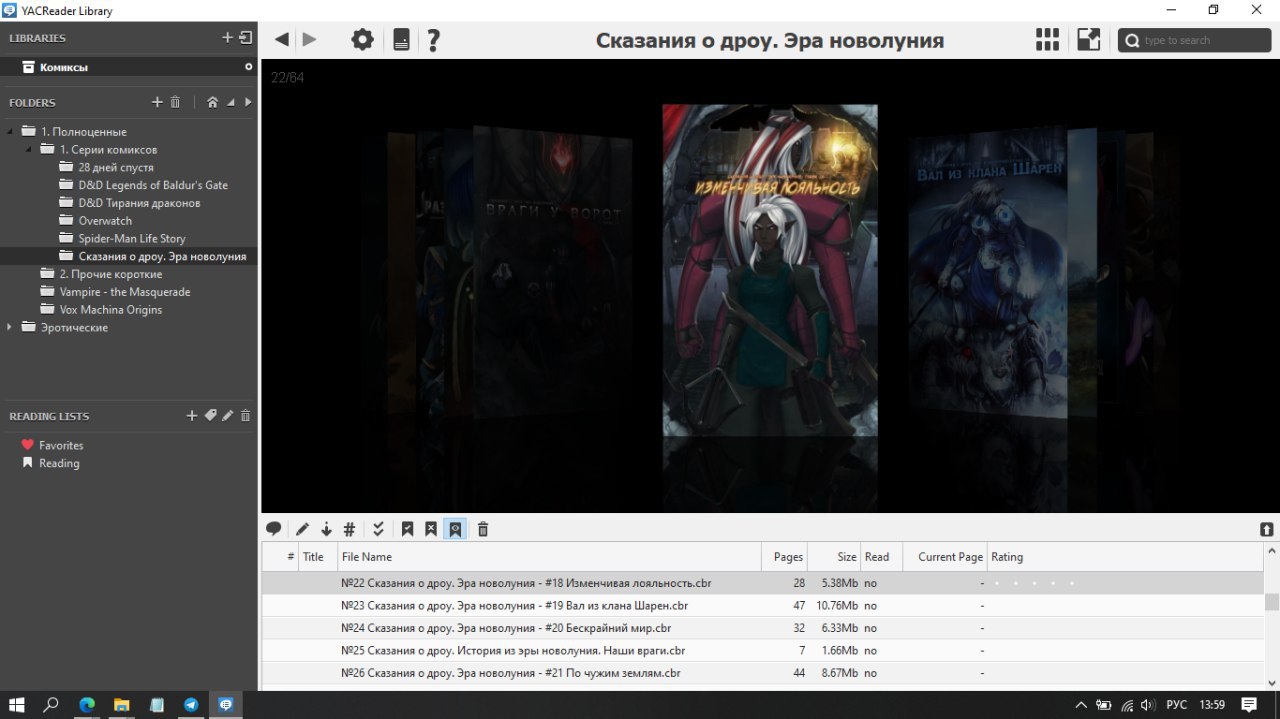Download tags with the down-arrow icon

click(326, 529)
